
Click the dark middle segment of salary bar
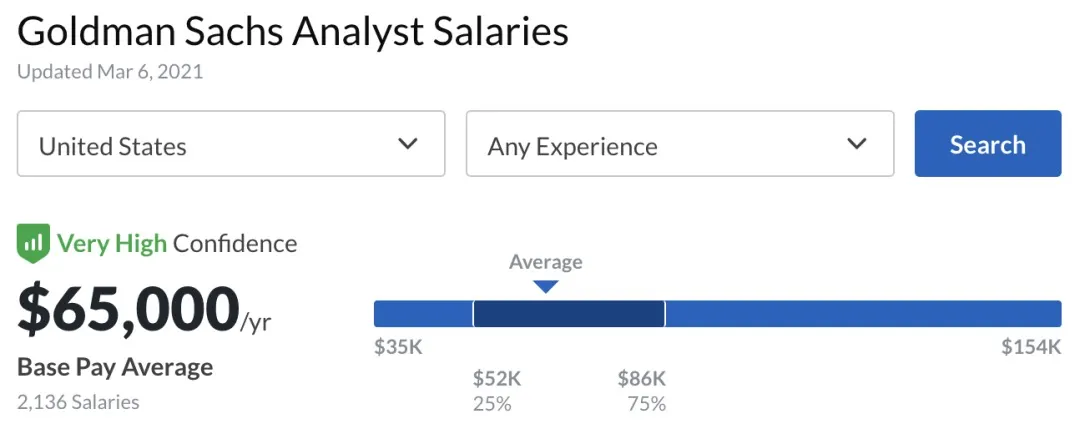pos(568,314)
